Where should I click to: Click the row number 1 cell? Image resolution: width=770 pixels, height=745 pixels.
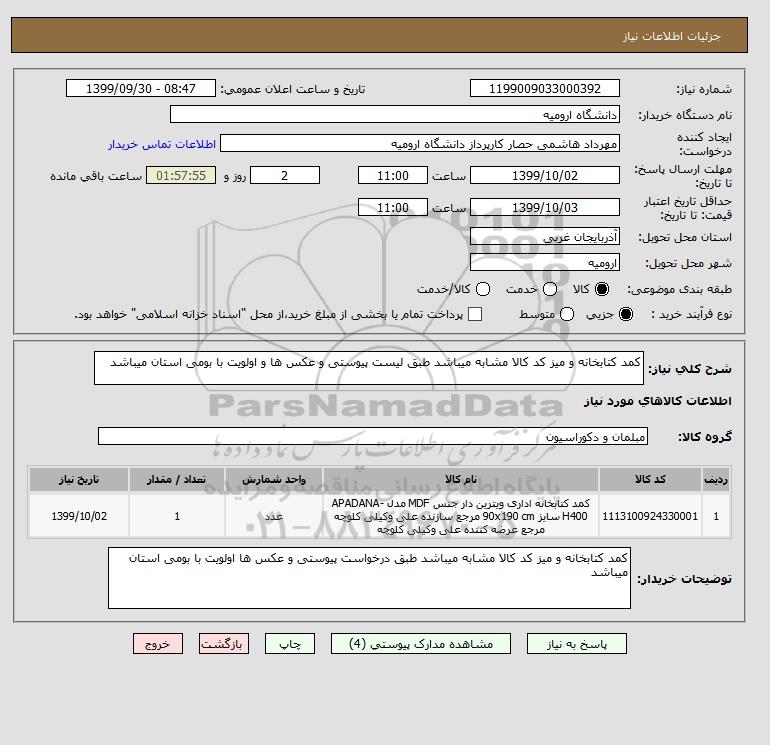[x=716, y=516]
